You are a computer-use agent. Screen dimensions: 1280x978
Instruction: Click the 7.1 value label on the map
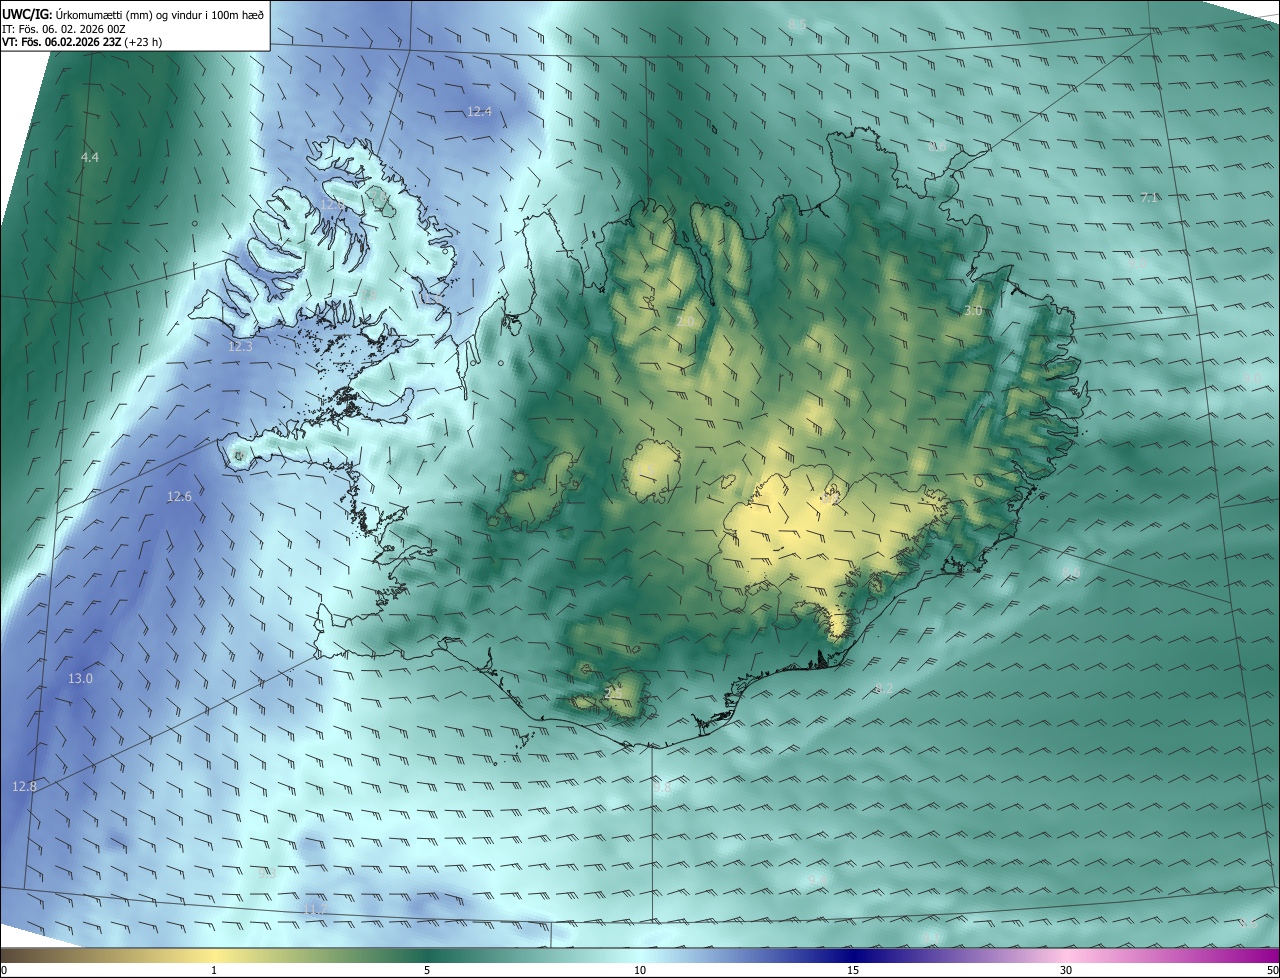tap(1149, 198)
